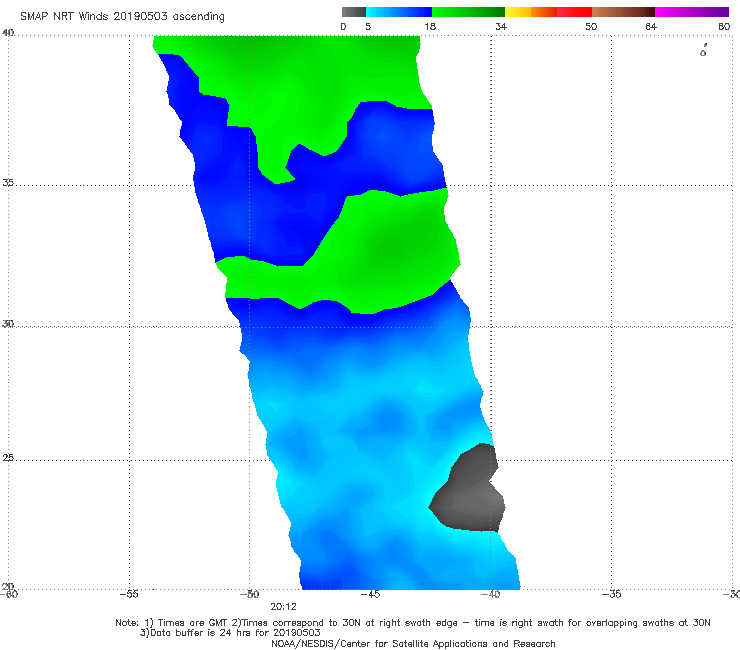Click the yellow-red 34-50 segment of color bar
This screenshot has width=740, height=650.
click(548, 12)
